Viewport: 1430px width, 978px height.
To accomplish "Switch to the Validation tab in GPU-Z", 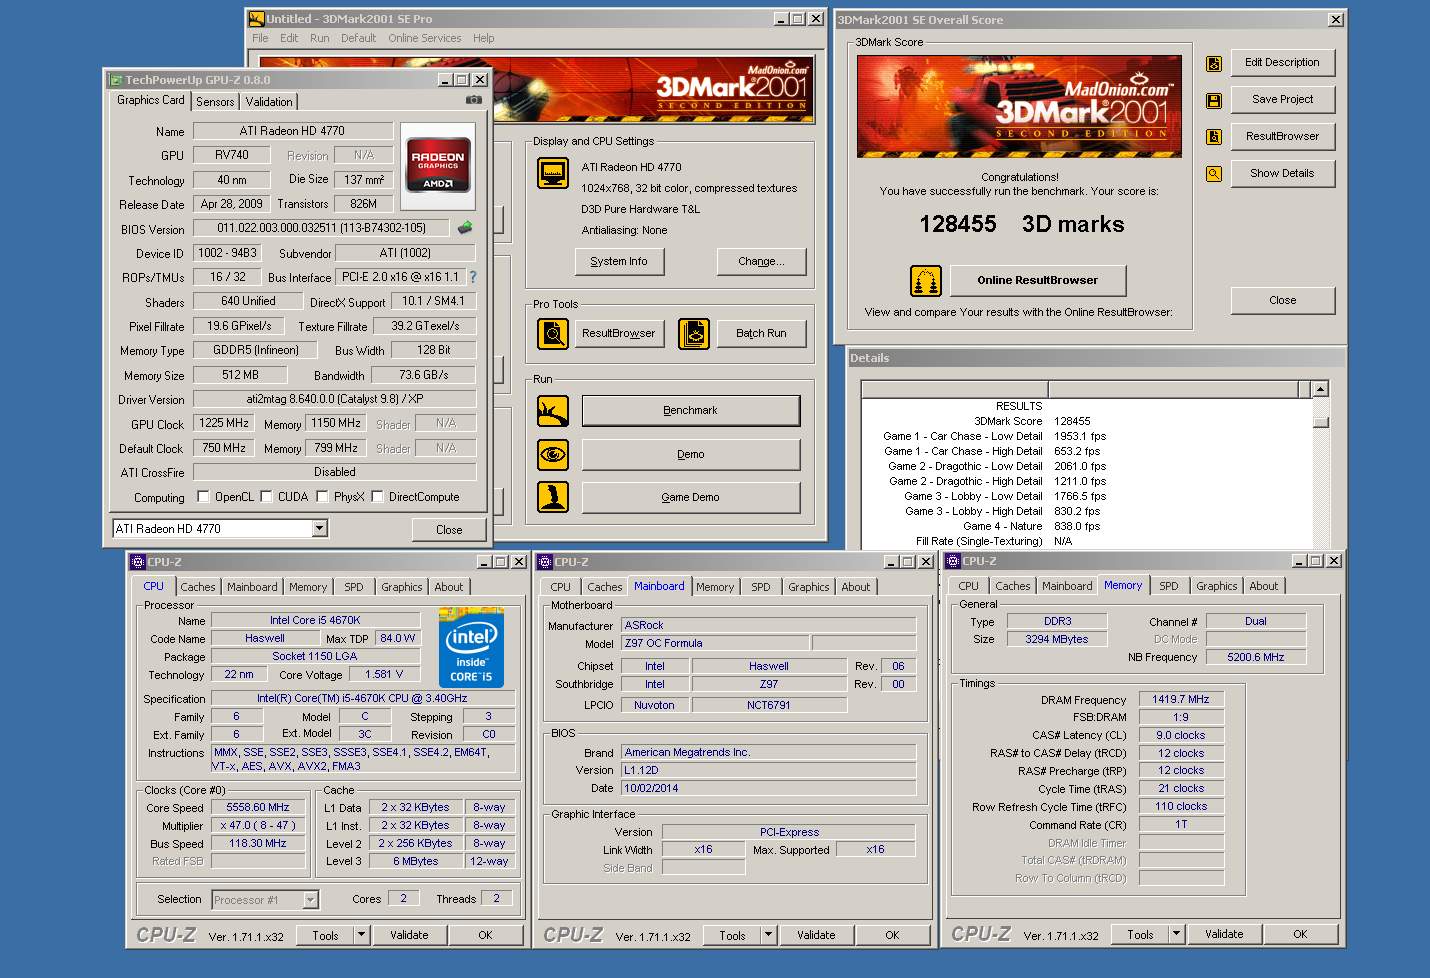I will click(269, 102).
